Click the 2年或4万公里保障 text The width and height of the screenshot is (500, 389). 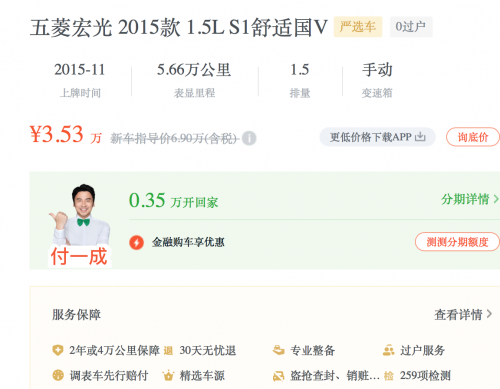[x=115, y=351]
